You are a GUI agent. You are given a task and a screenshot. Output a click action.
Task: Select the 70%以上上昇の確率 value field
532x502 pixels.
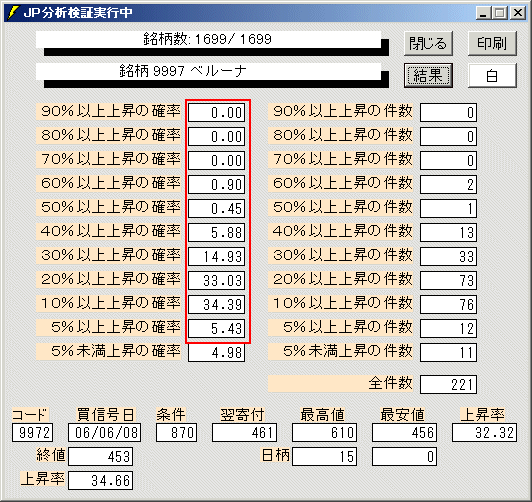pos(216,160)
